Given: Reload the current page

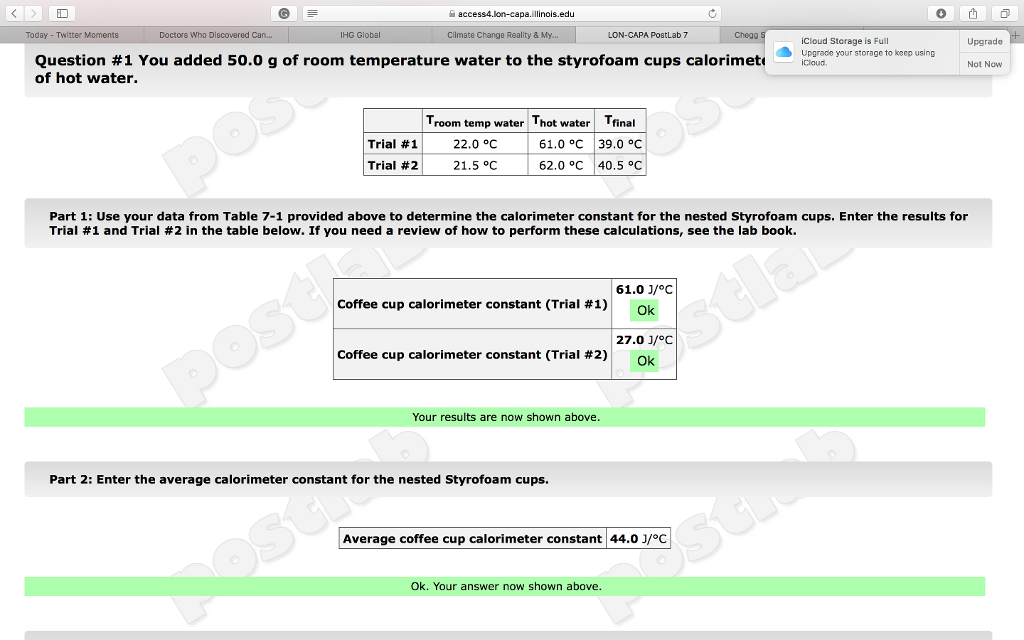Looking at the screenshot, I should click(712, 14).
